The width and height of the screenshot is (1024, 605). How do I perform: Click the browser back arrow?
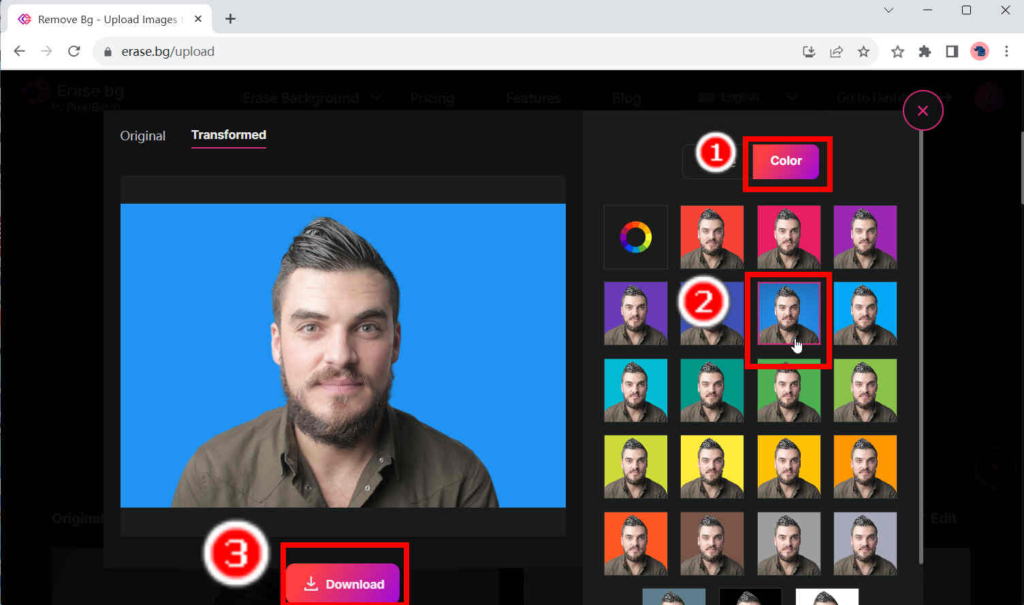[20, 51]
